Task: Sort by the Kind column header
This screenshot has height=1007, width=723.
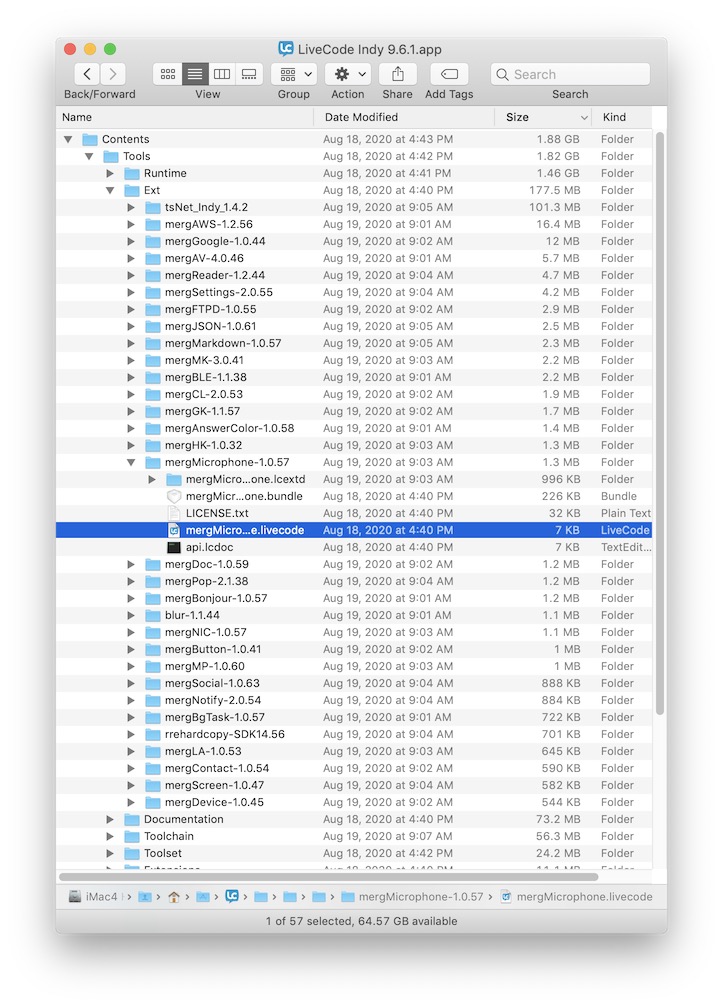Action: click(622, 117)
